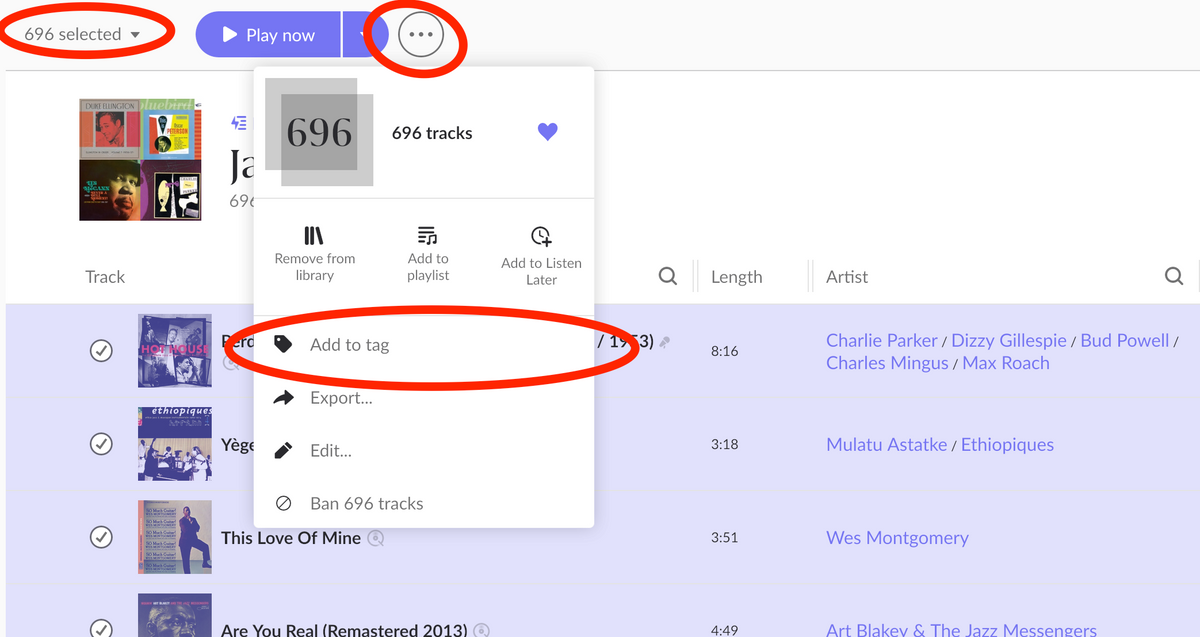Click the Jazz playlist collage cover art
The width and height of the screenshot is (1200, 637).
(x=142, y=159)
